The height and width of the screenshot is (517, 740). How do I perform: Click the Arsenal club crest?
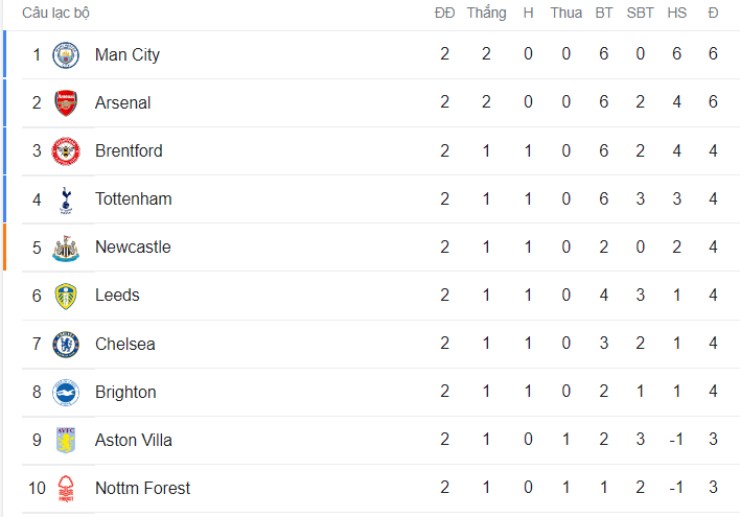click(x=66, y=103)
